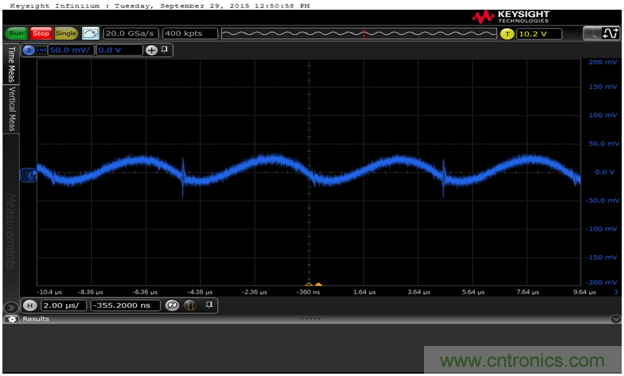The width and height of the screenshot is (624, 376).
Task: Stop acquisition with the red Stop button
Action: click(41, 33)
